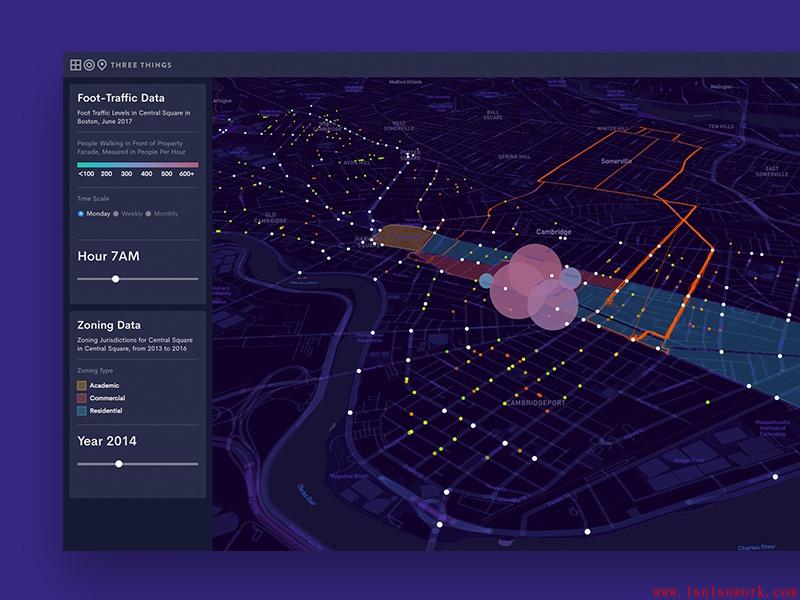
Task: Click the grid layout icon in header
Action: [75, 65]
